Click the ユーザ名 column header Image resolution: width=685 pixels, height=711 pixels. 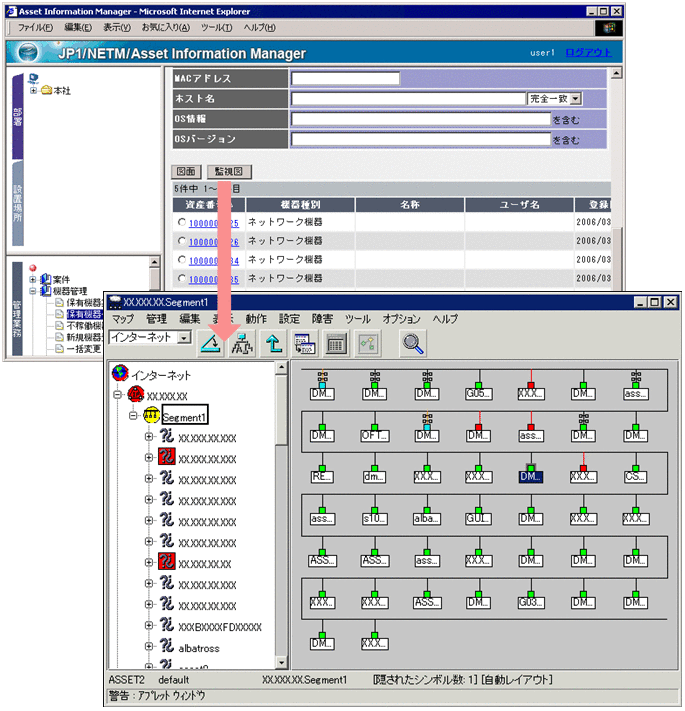[x=519, y=205]
